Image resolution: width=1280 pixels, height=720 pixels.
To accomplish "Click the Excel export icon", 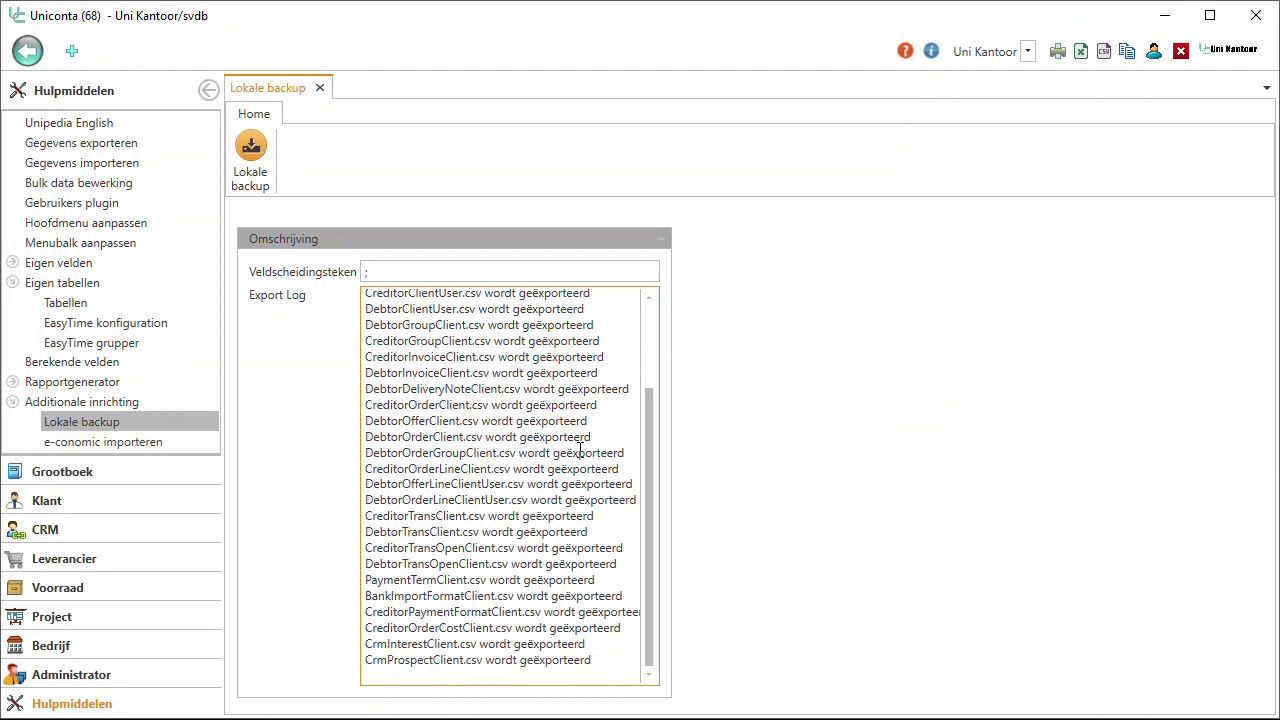I will (x=1081, y=51).
